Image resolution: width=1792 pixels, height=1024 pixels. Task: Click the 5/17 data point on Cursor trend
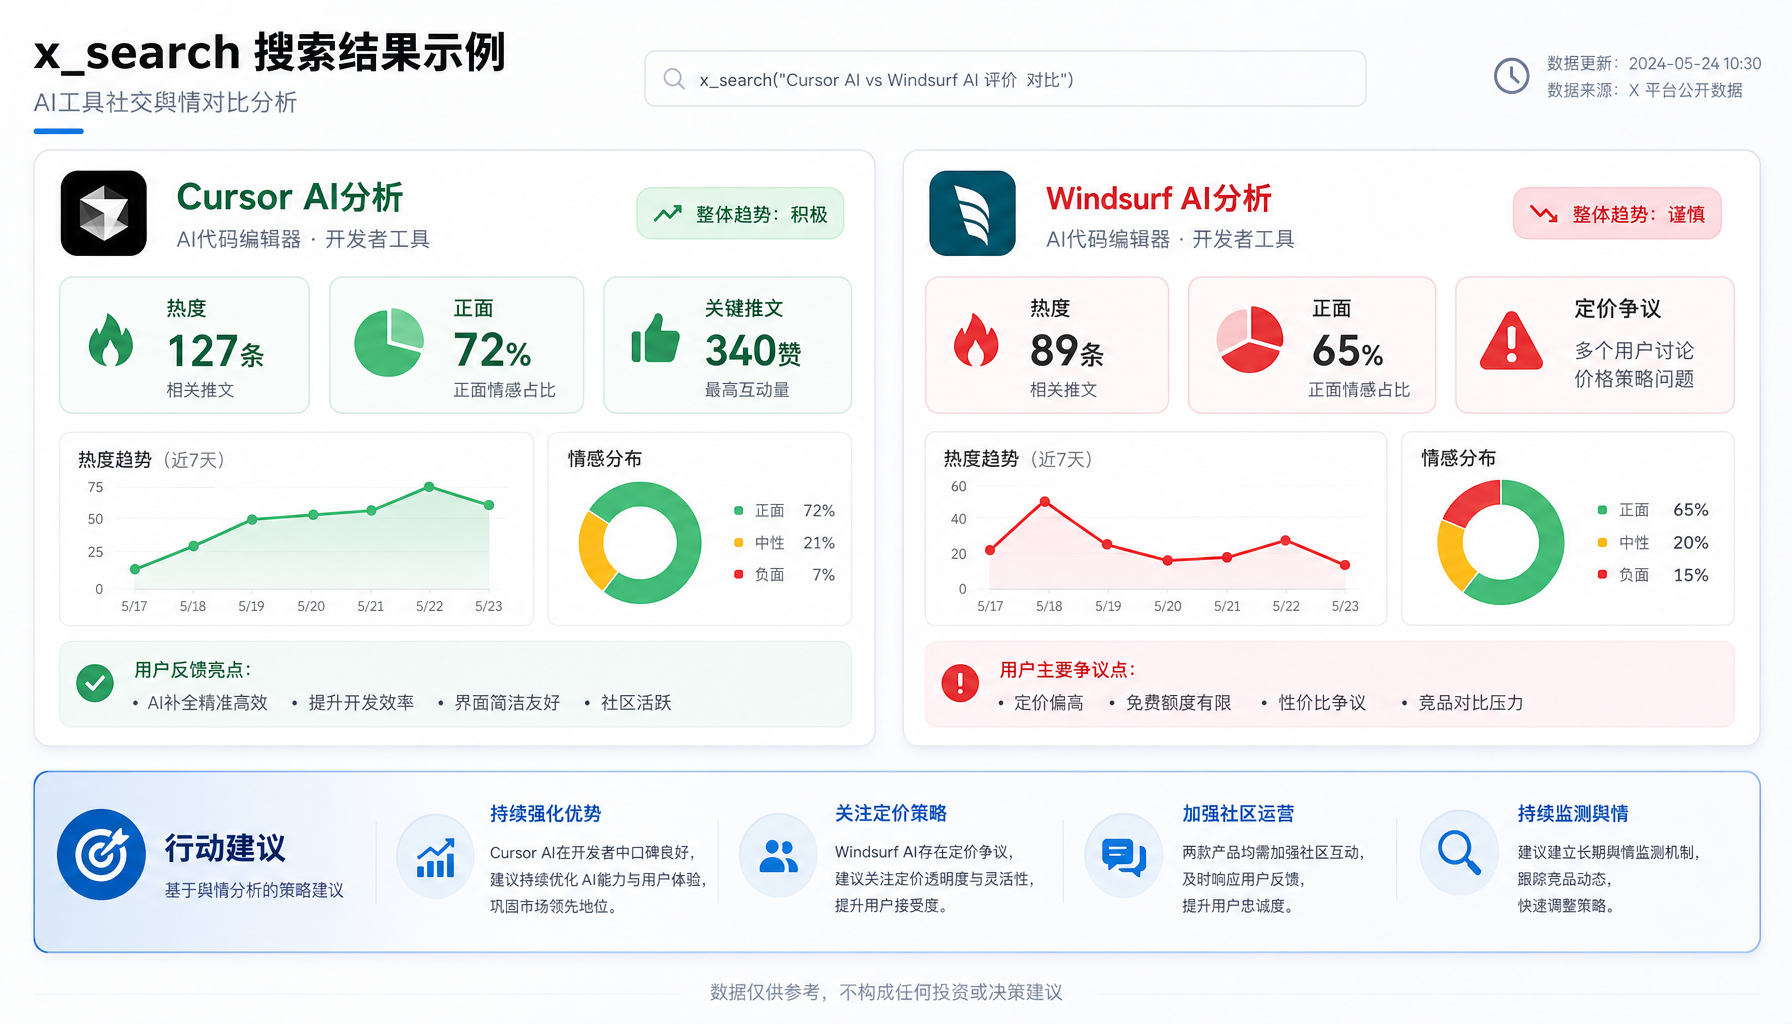[x=135, y=569]
